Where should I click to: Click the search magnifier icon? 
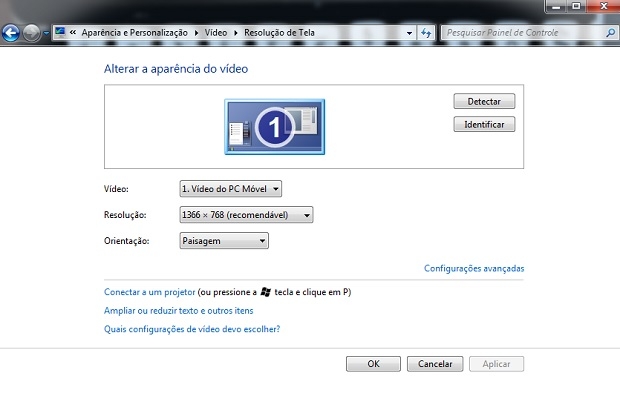click(611, 33)
